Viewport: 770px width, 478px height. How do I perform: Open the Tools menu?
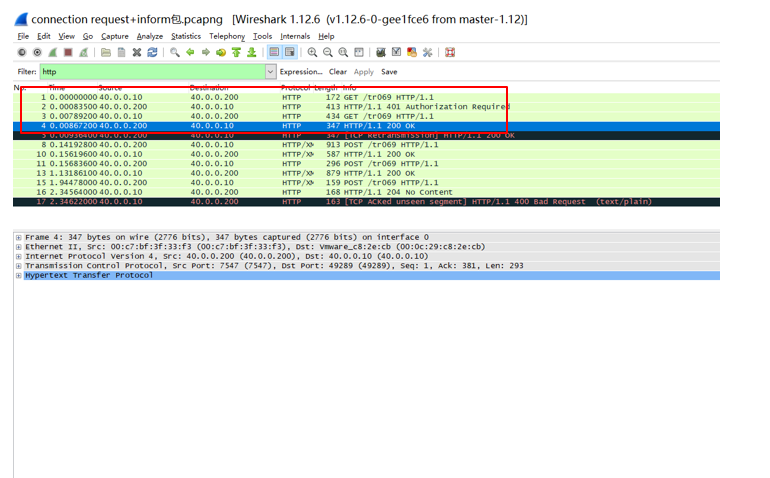point(262,36)
